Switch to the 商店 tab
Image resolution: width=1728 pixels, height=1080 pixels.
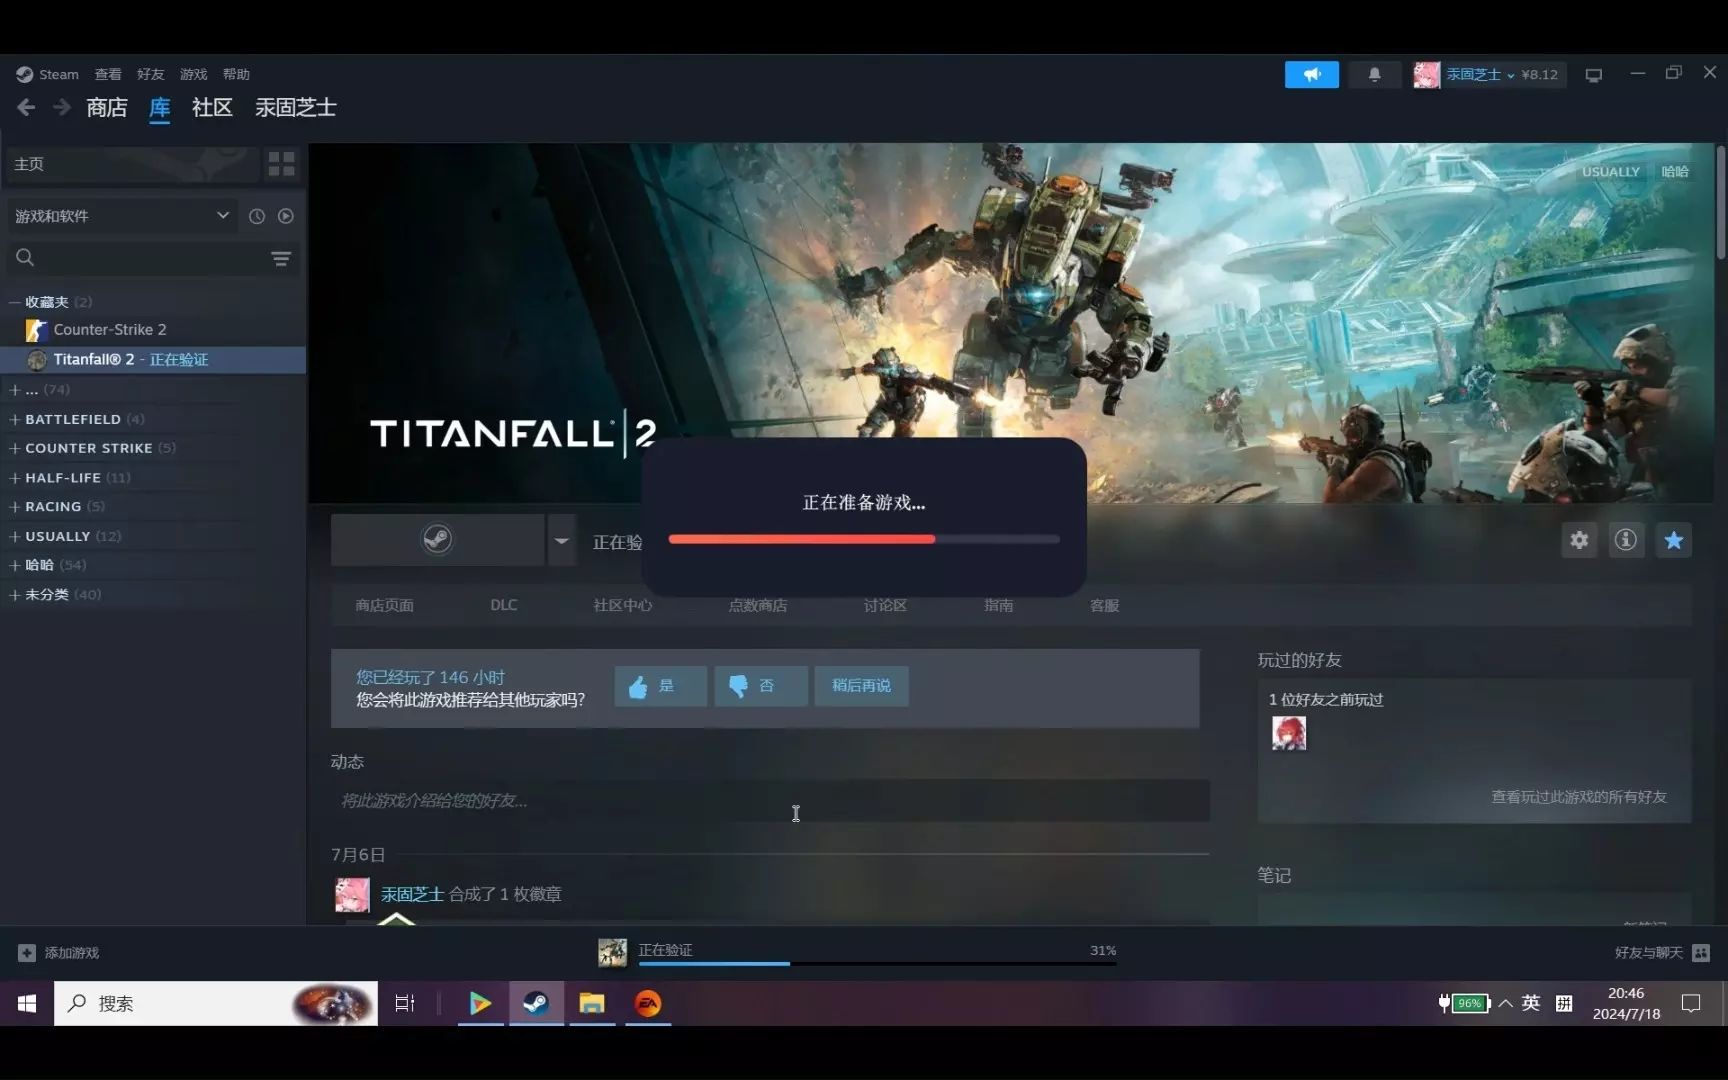(x=107, y=107)
